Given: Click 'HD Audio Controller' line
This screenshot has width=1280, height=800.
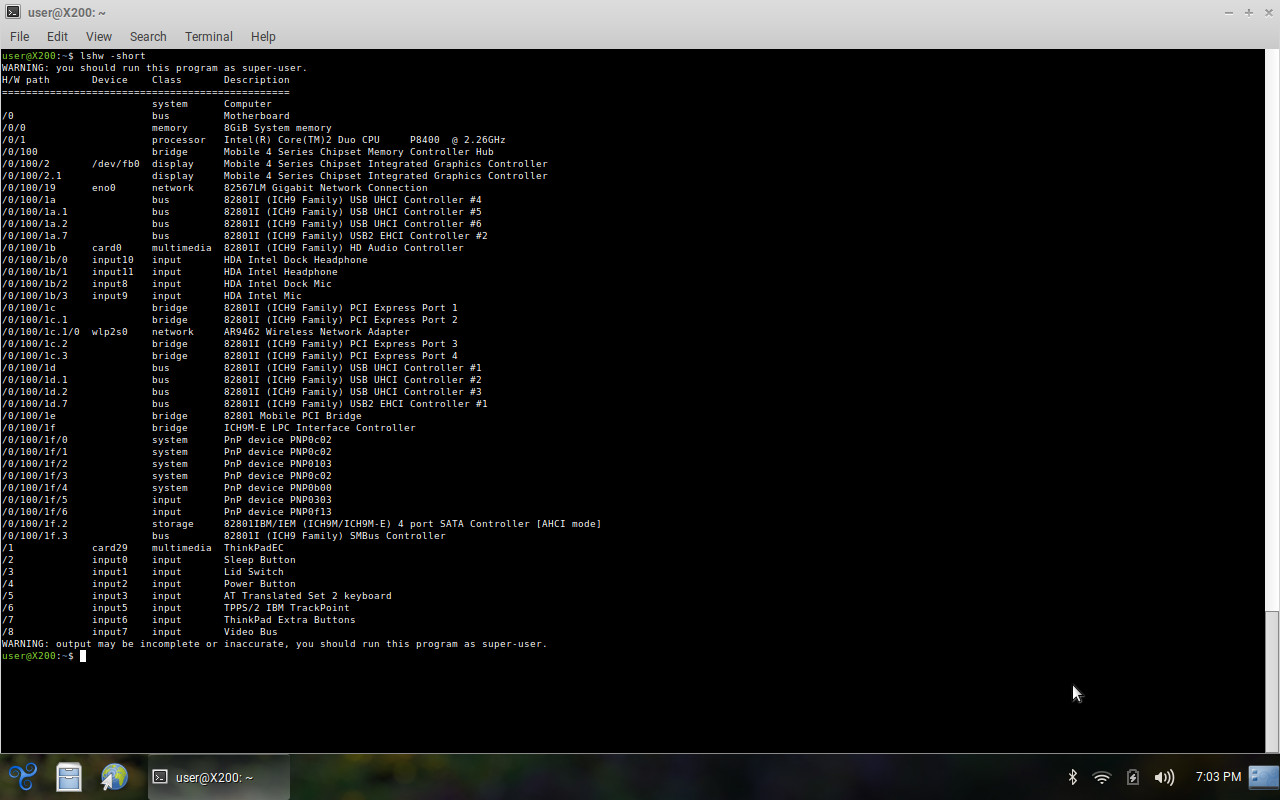Looking at the screenshot, I should coord(344,248).
